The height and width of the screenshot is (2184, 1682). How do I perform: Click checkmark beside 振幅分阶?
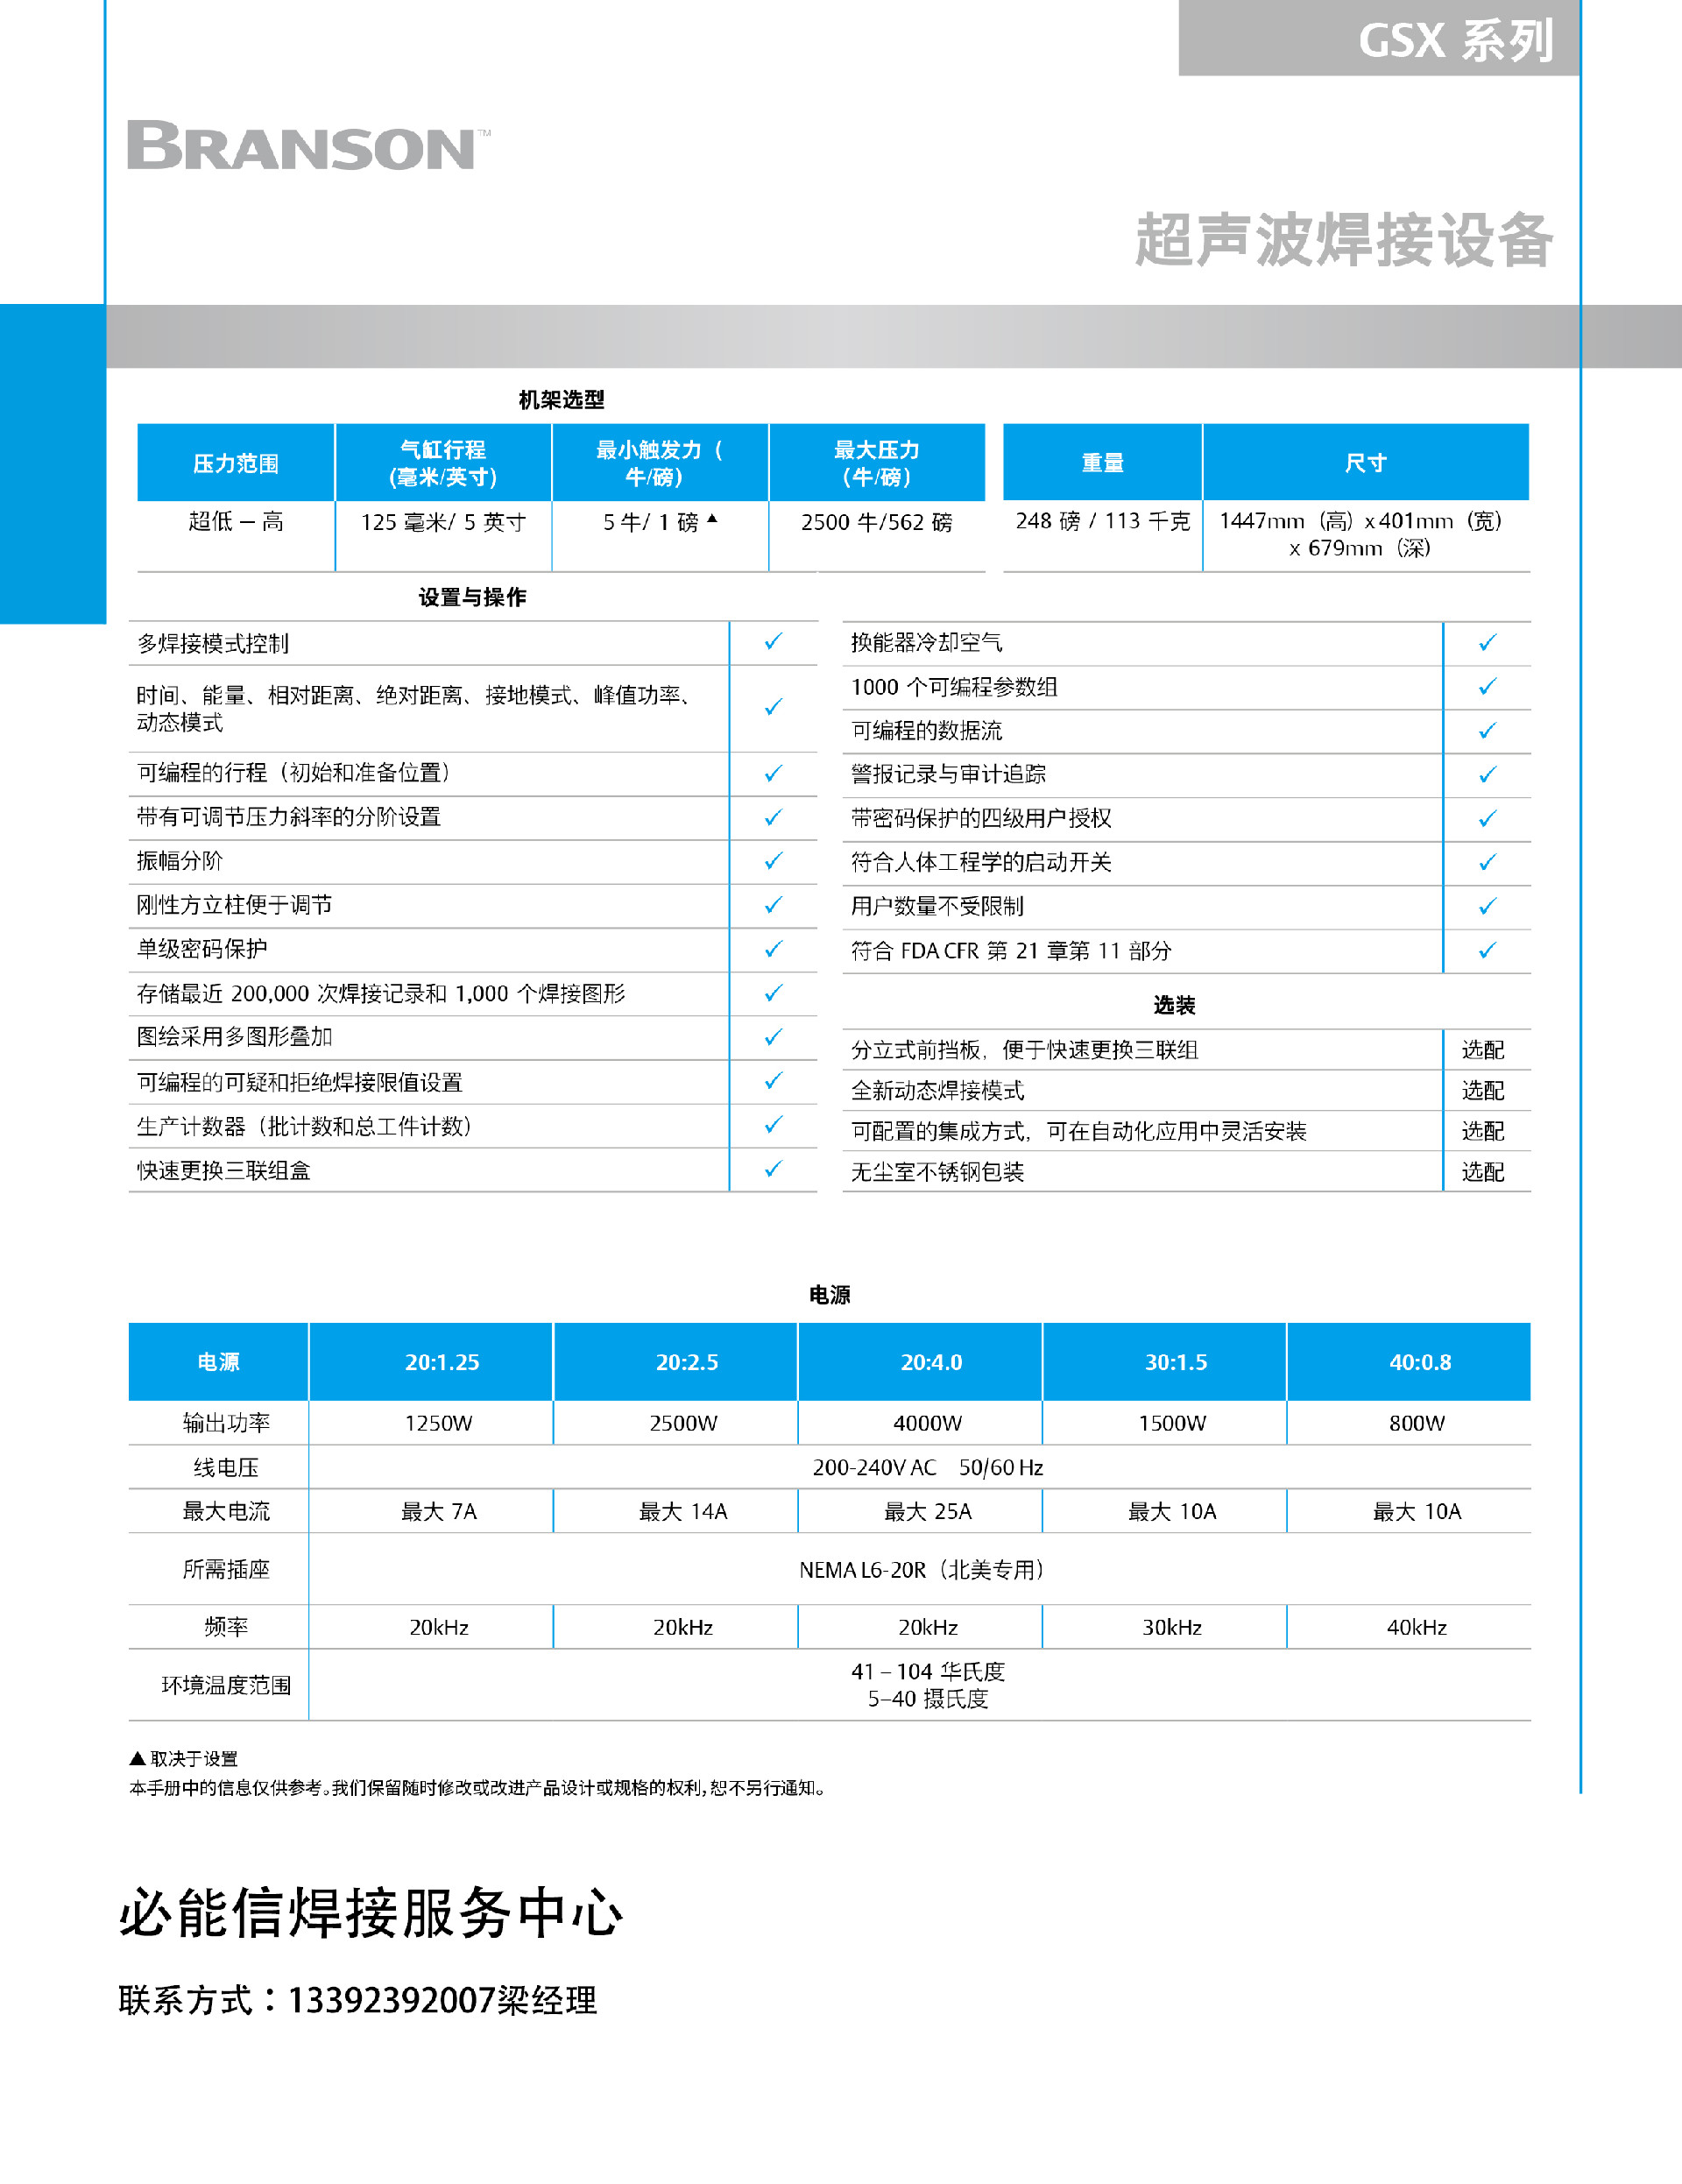pyautogui.click(x=773, y=860)
